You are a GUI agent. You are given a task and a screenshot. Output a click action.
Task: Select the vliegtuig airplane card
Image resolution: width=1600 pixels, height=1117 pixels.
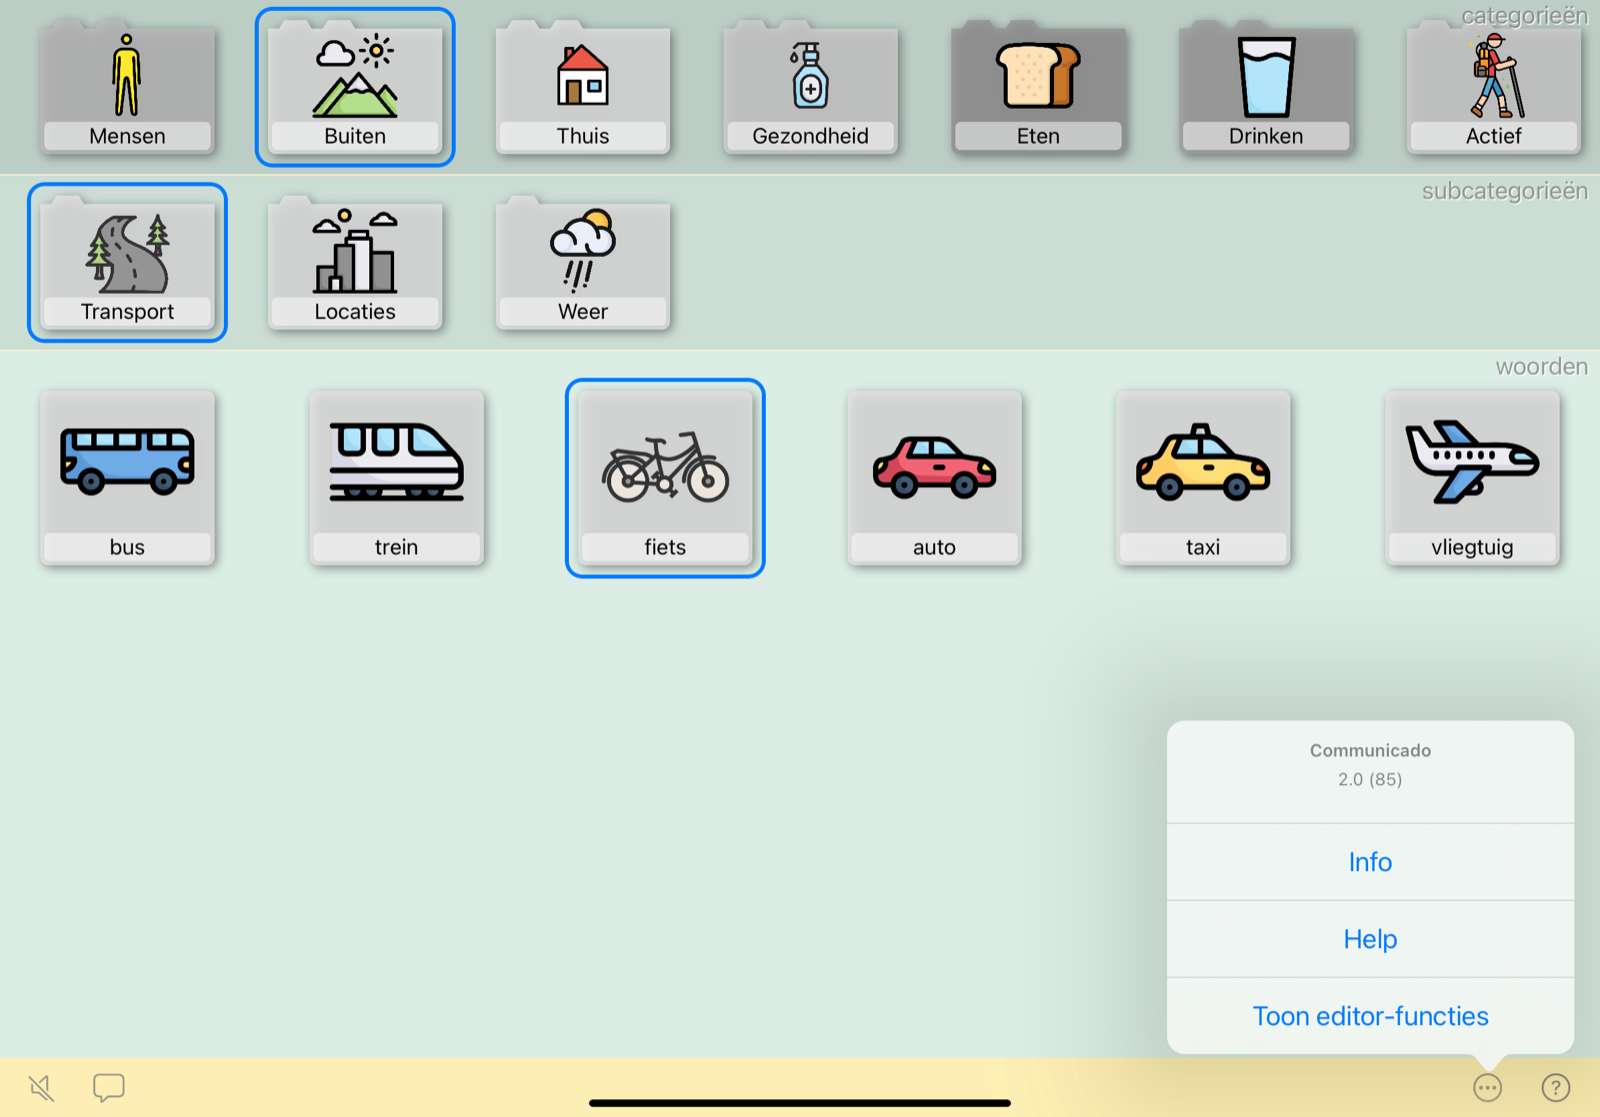(x=1472, y=478)
